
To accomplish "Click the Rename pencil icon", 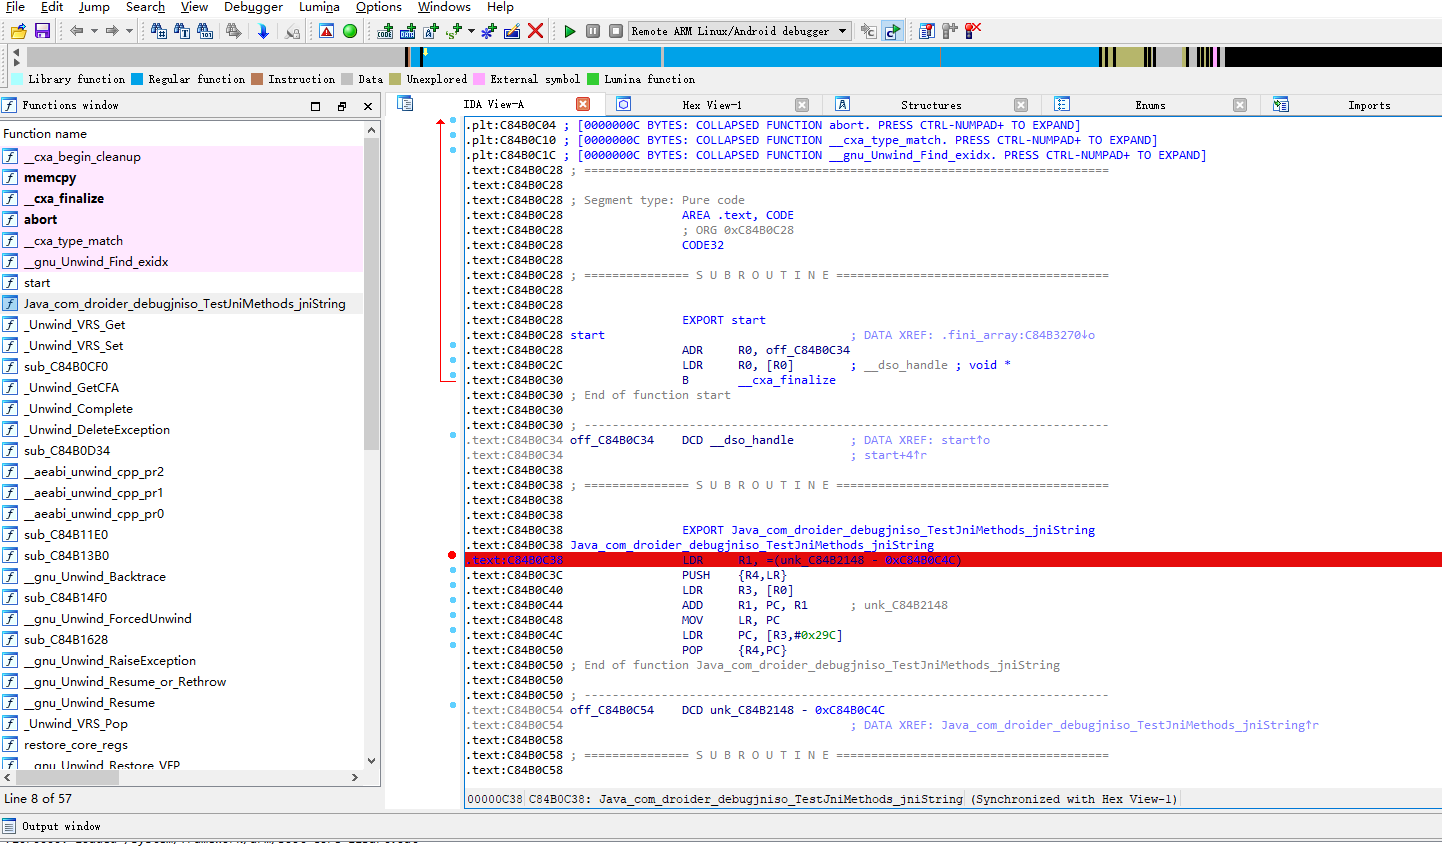I will [x=512, y=31].
